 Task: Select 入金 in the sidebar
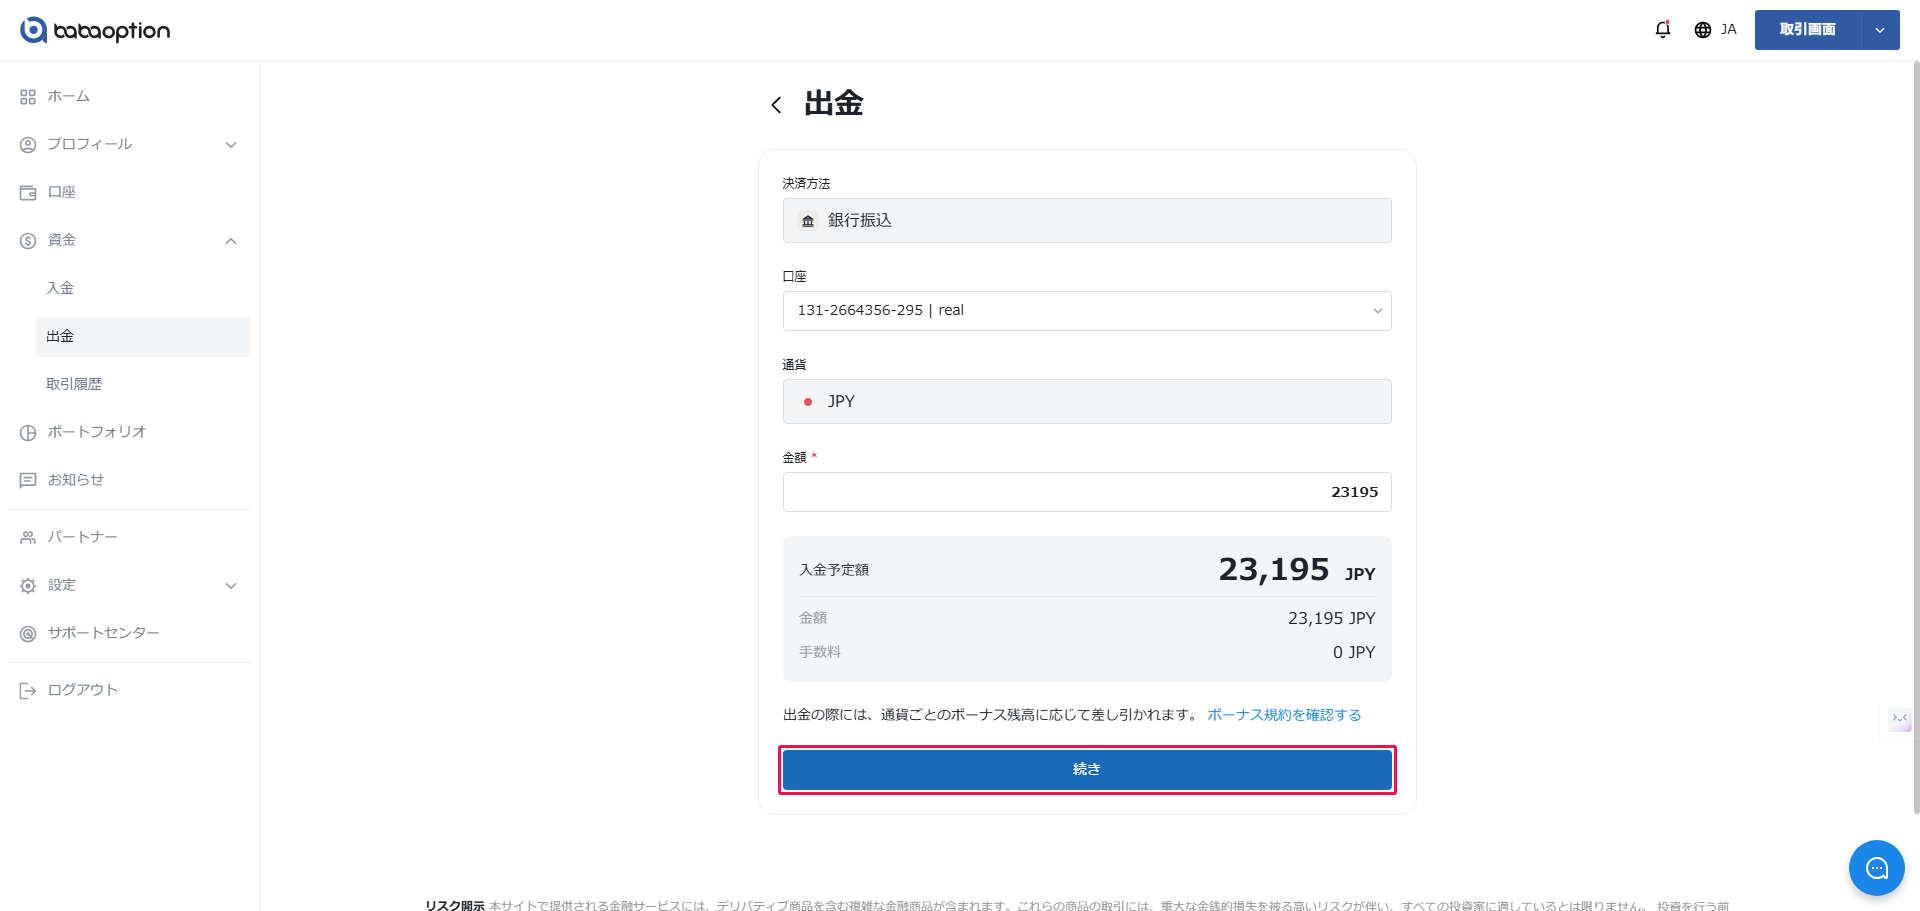(x=60, y=289)
